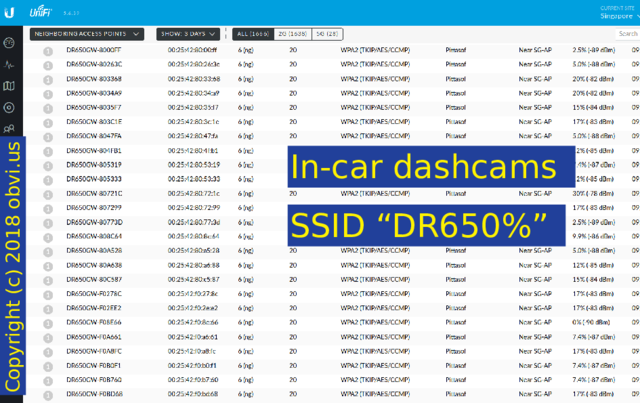Open the Statistics pulse icon in sidebar

click(9, 65)
